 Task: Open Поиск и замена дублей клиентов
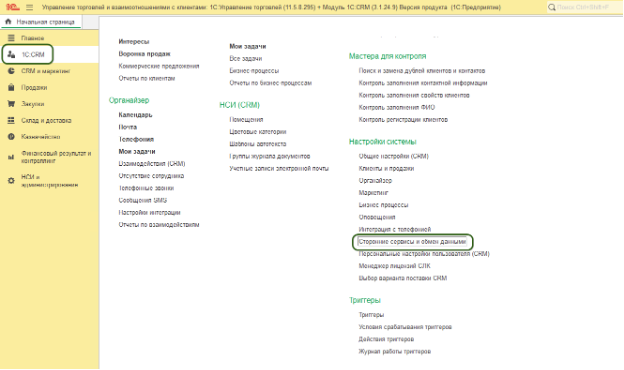(422, 71)
